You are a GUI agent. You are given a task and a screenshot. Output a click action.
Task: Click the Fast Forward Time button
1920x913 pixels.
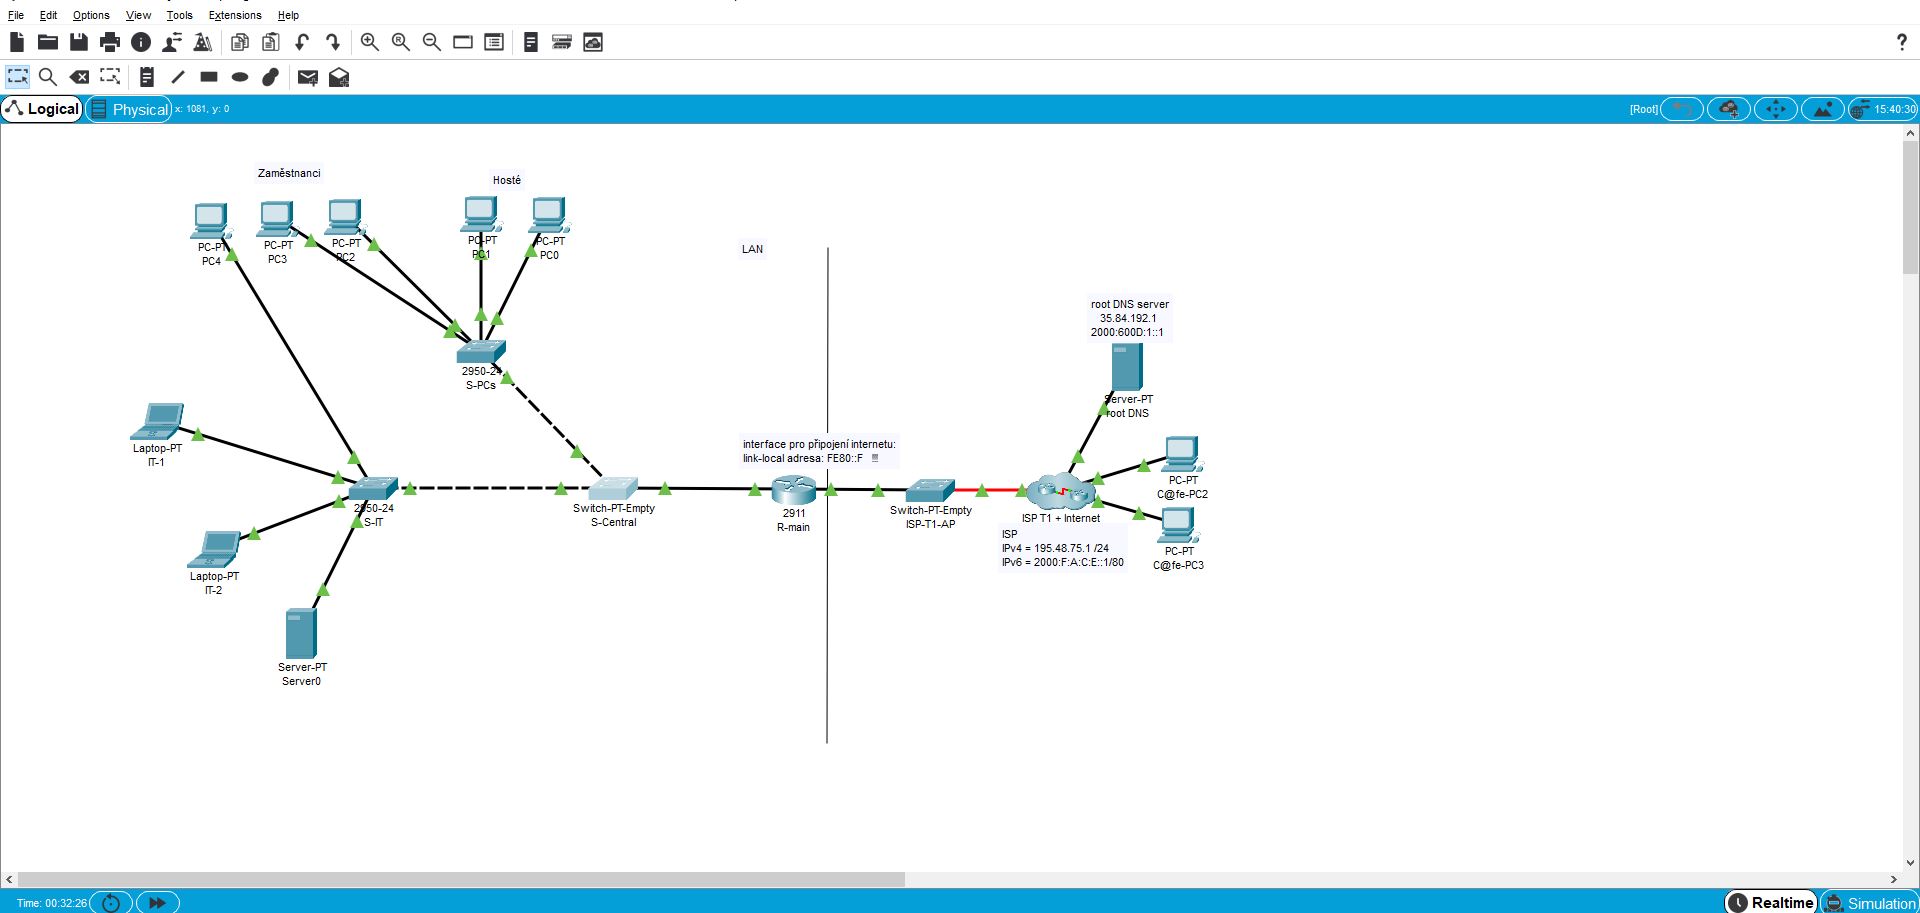156,902
